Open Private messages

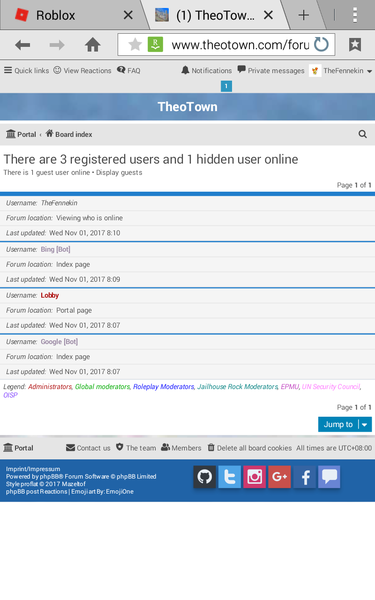pyautogui.click(x=271, y=70)
